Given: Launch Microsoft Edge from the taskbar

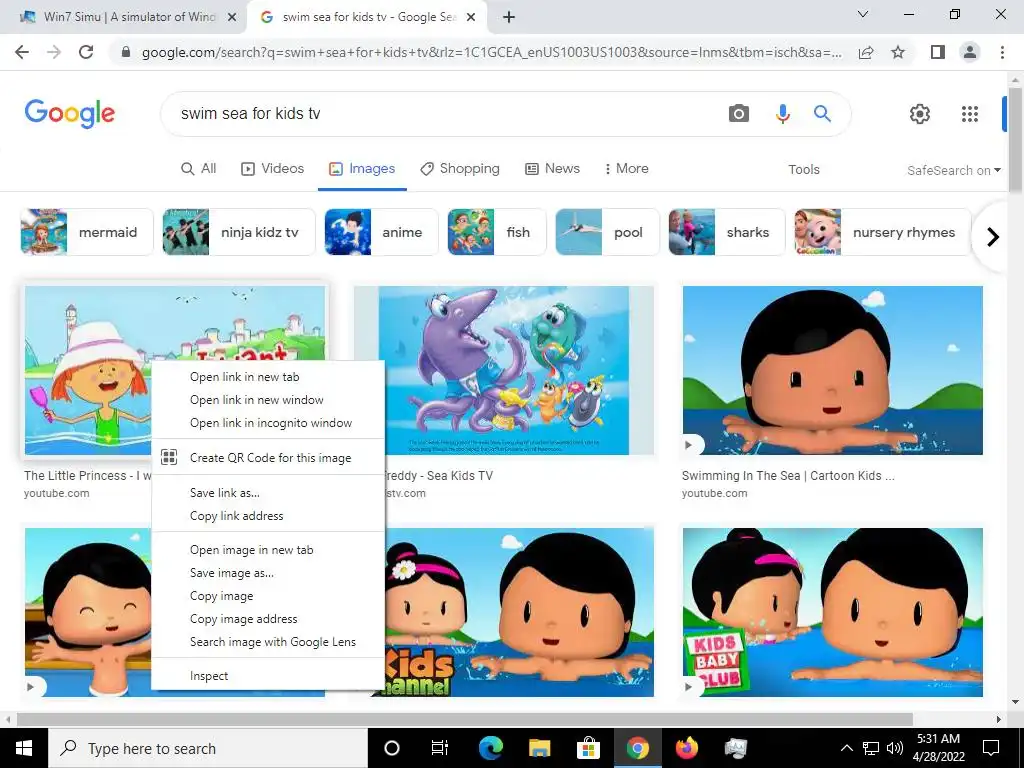Looking at the screenshot, I should 490,748.
